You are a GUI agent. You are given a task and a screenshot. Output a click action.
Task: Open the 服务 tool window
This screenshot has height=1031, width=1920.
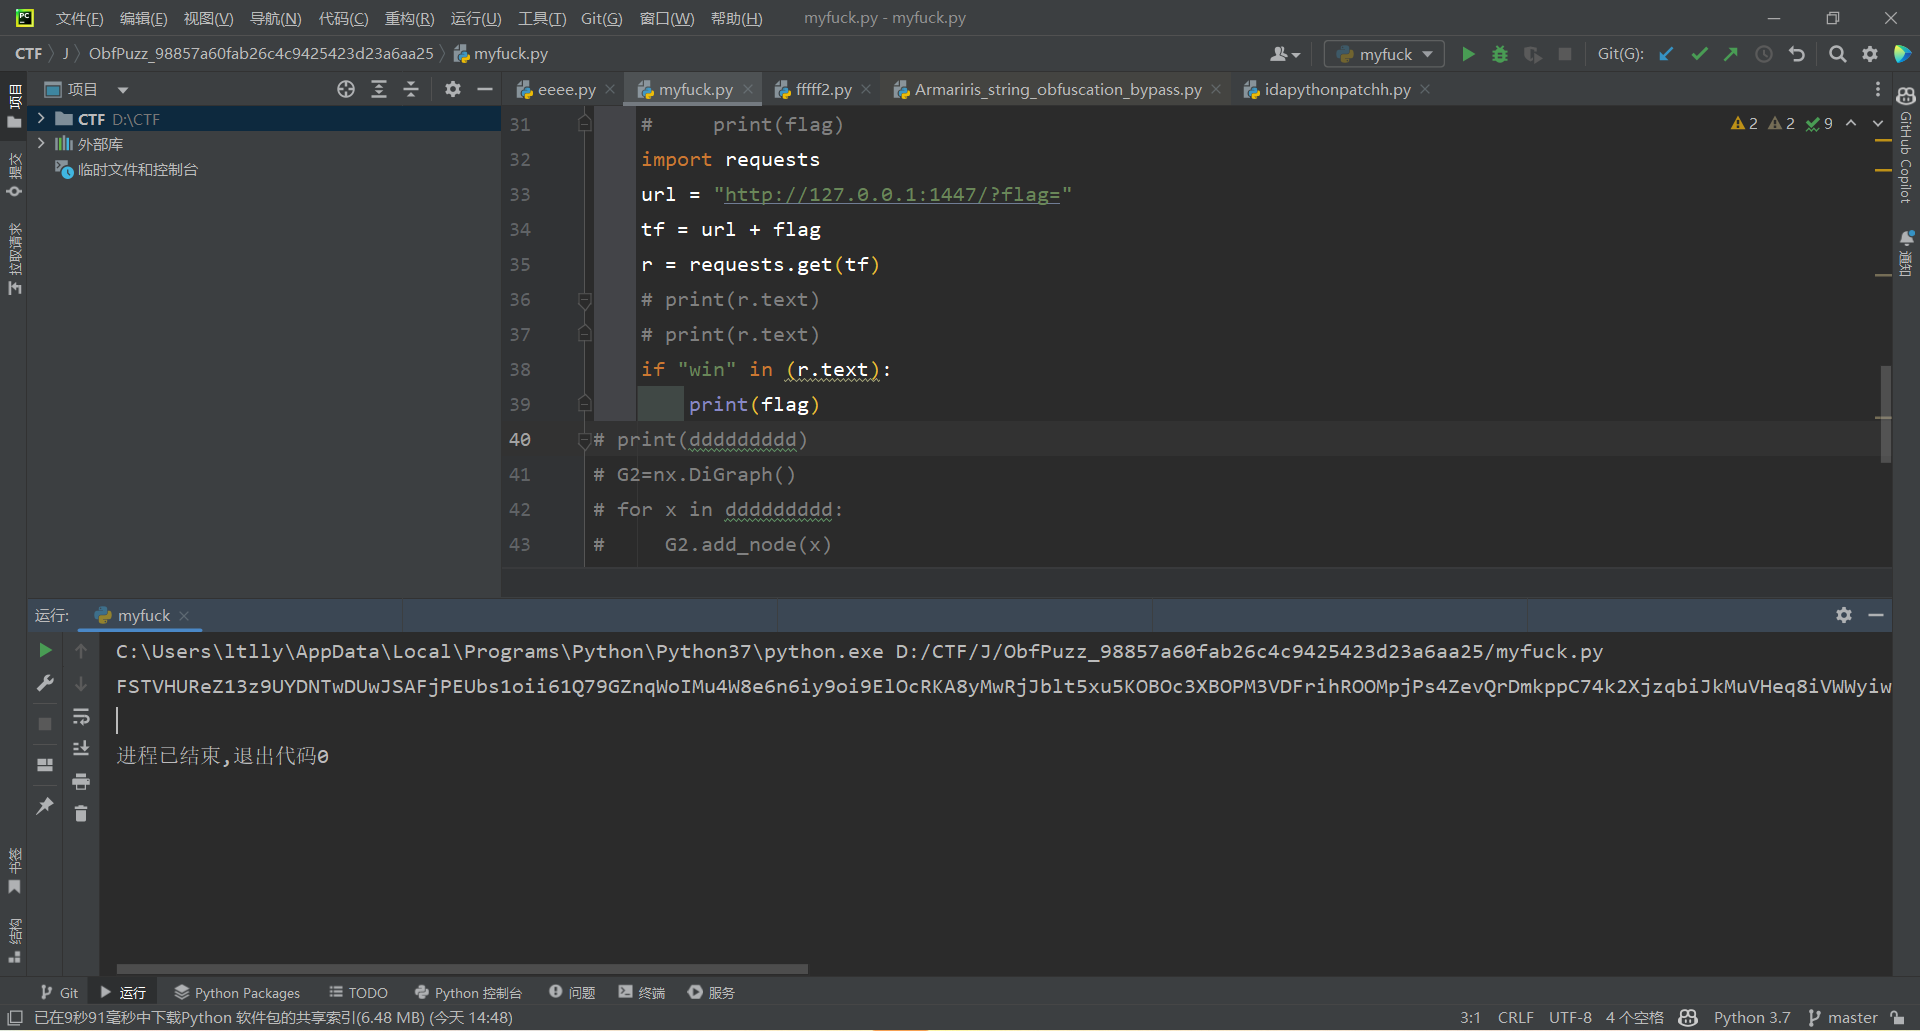coord(711,992)
